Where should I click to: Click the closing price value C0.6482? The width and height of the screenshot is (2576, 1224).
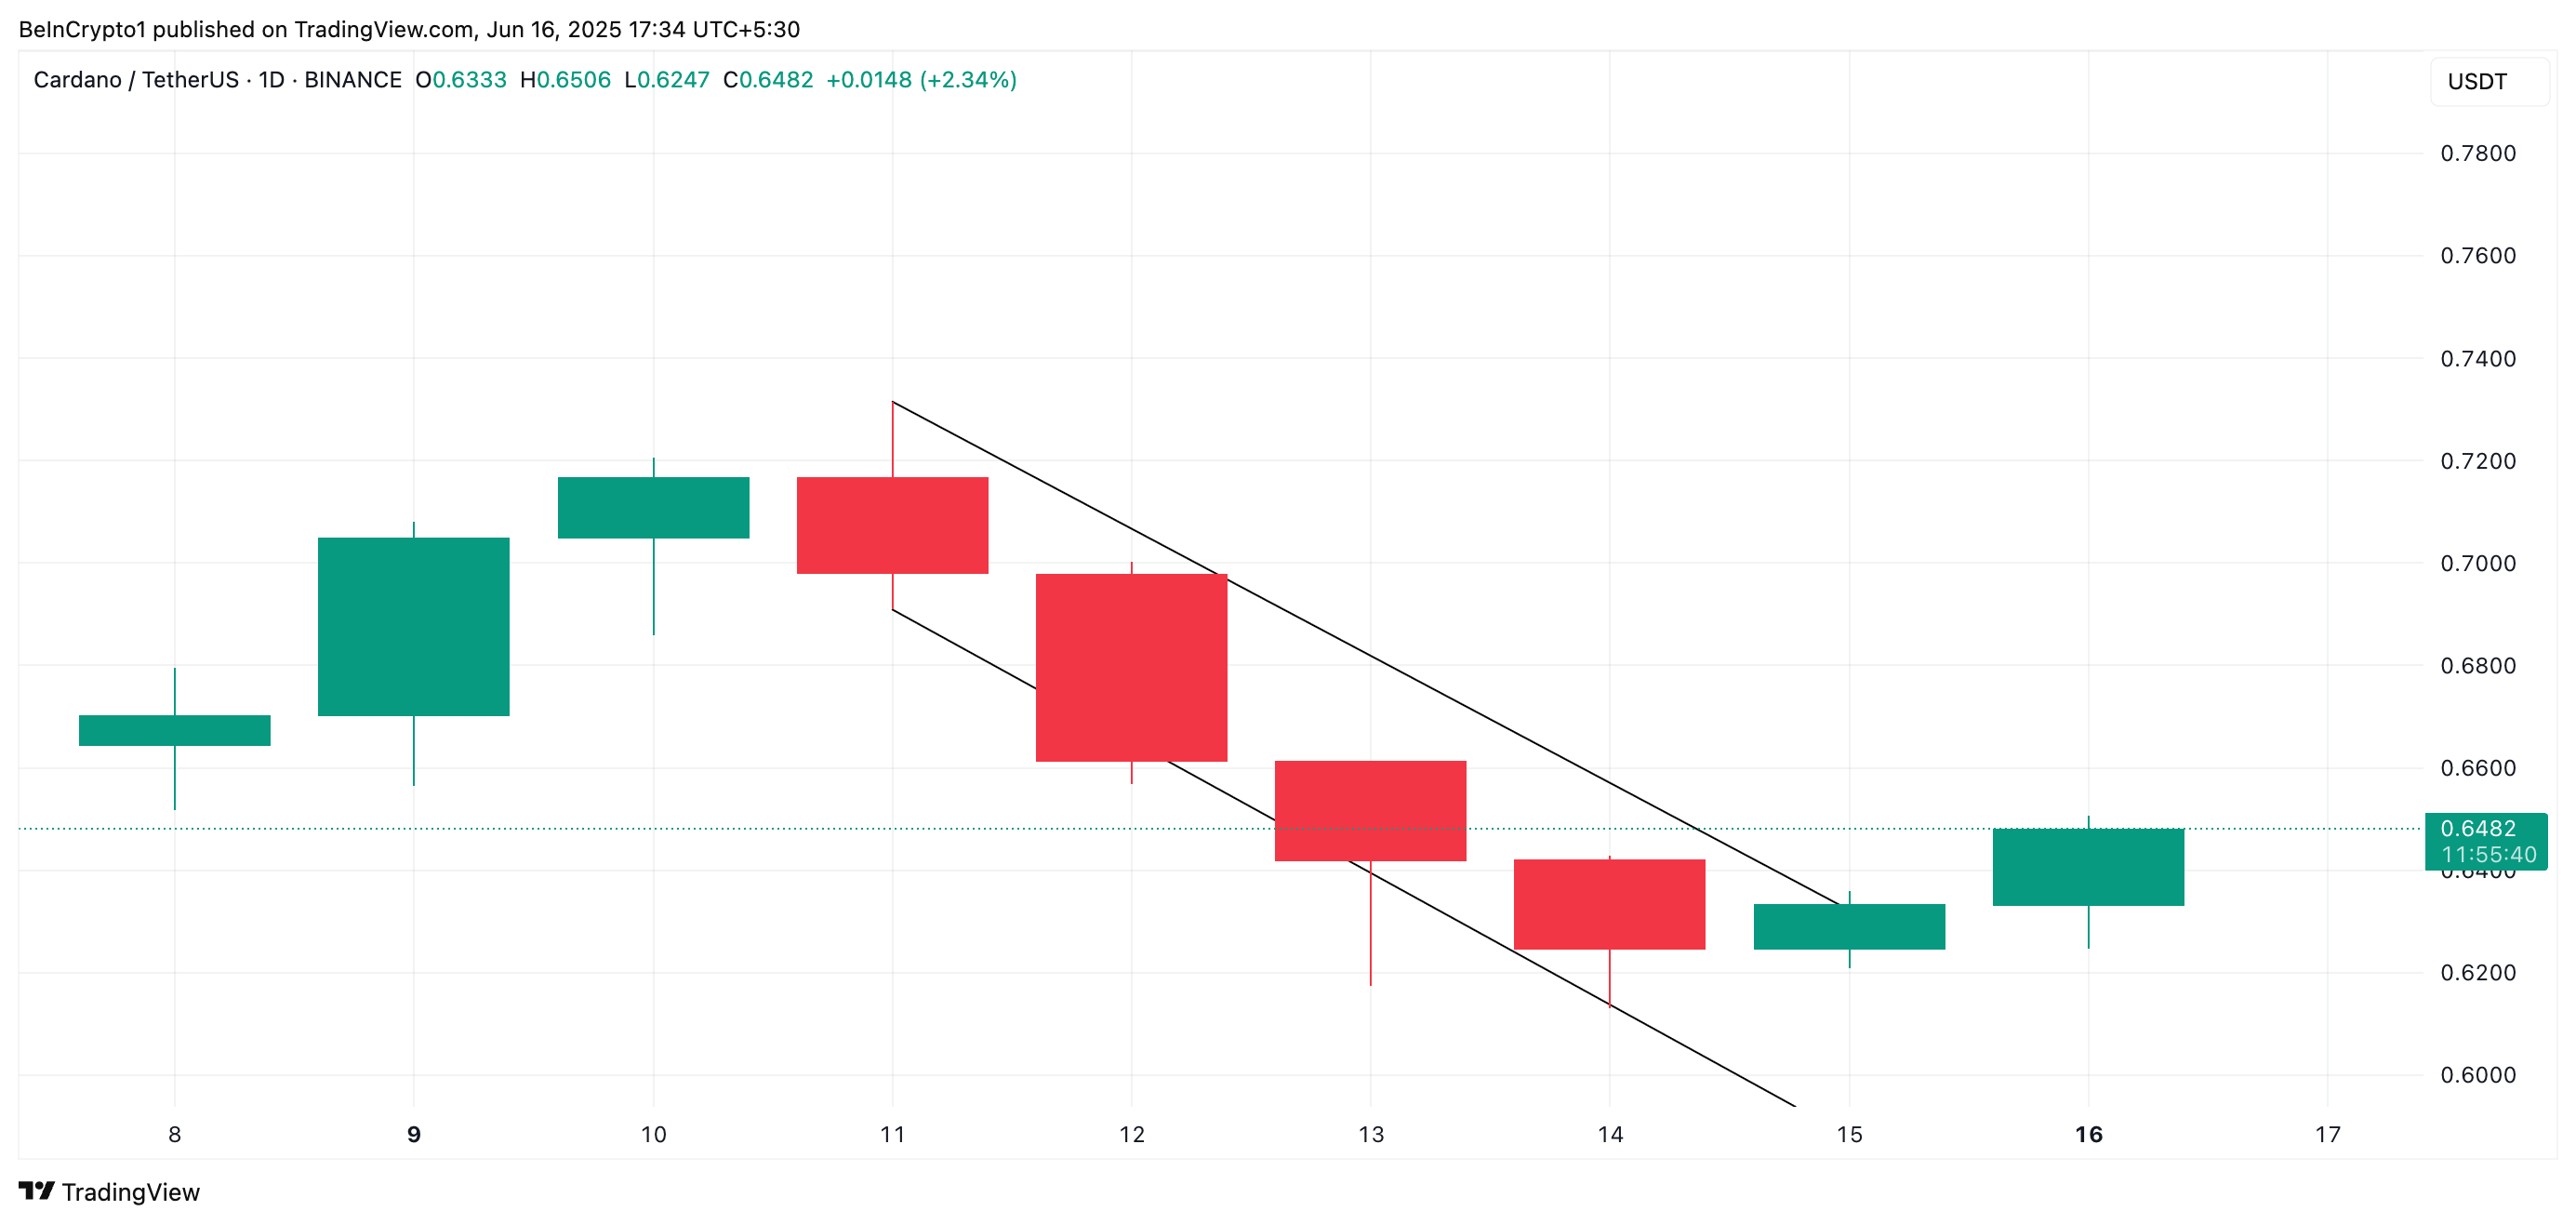tap(768, 80)
